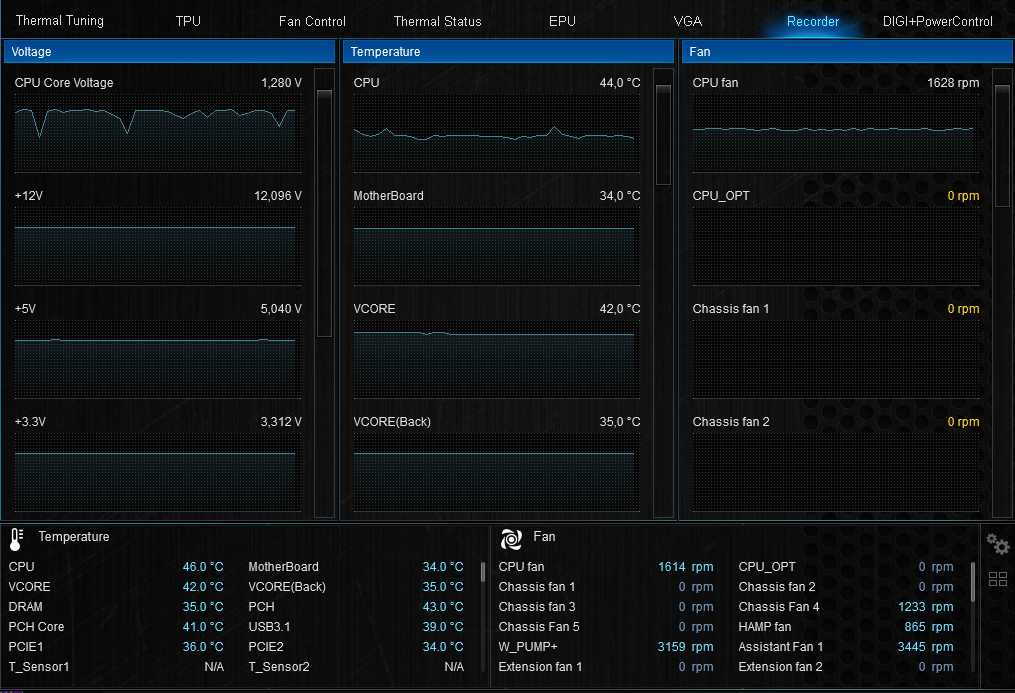
Task: Click the CPU fan rpm graph
Action: pyautogui.click(x=836, y=133)
